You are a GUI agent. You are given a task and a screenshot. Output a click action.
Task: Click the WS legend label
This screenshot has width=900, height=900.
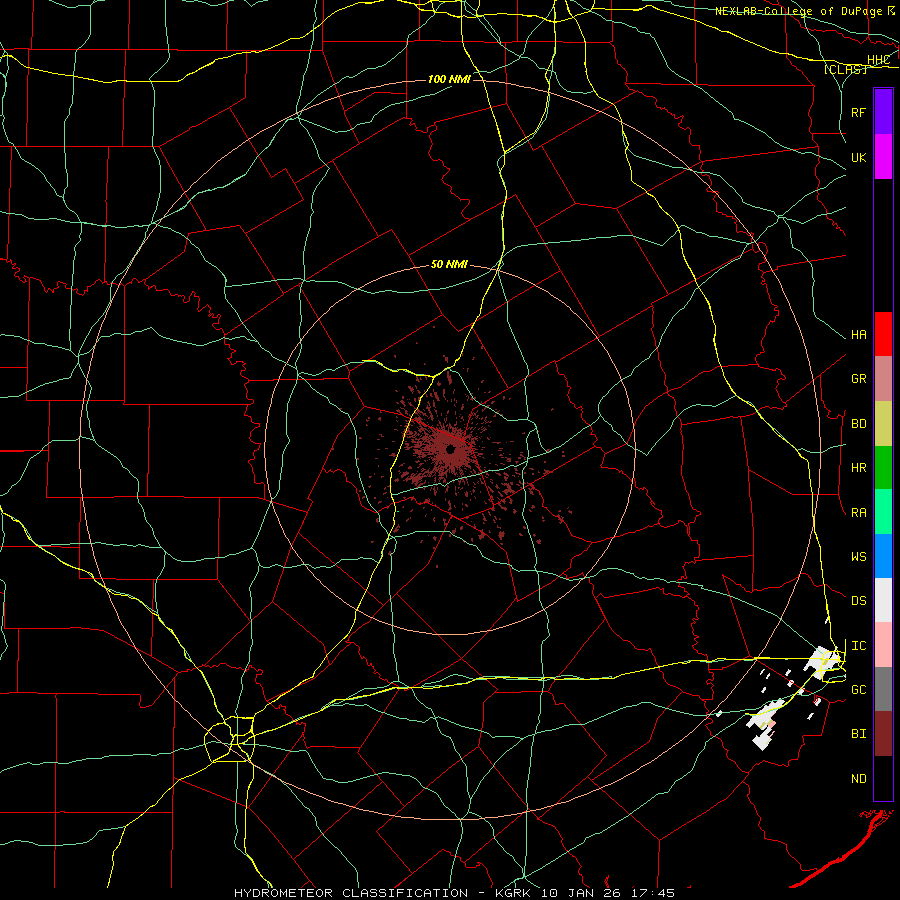click(858, 556)
